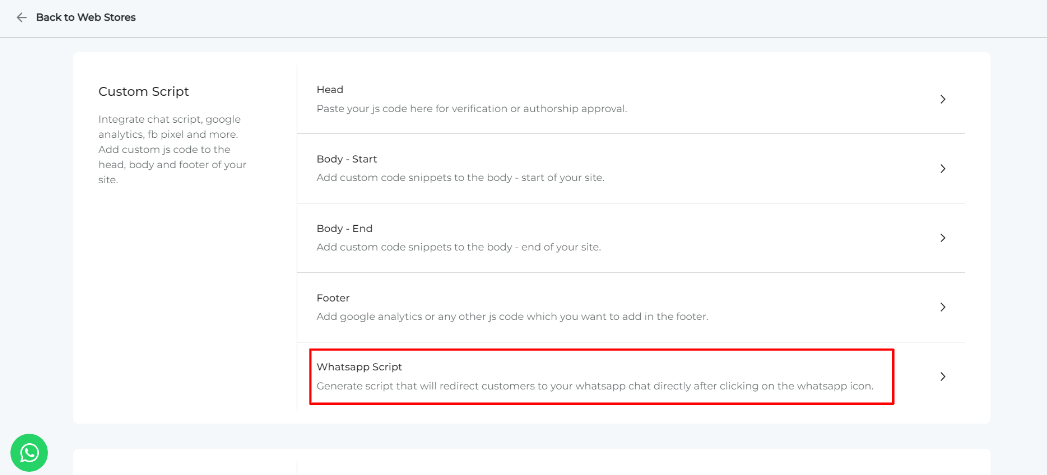Click the back arrow icon

[21, 17]
